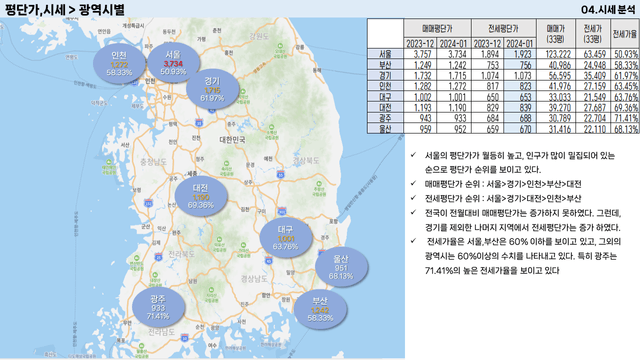Select the 광주 bubble showing 71.41%
The image size is (640, 360).
pyautogui.click(x=158, y=307)
